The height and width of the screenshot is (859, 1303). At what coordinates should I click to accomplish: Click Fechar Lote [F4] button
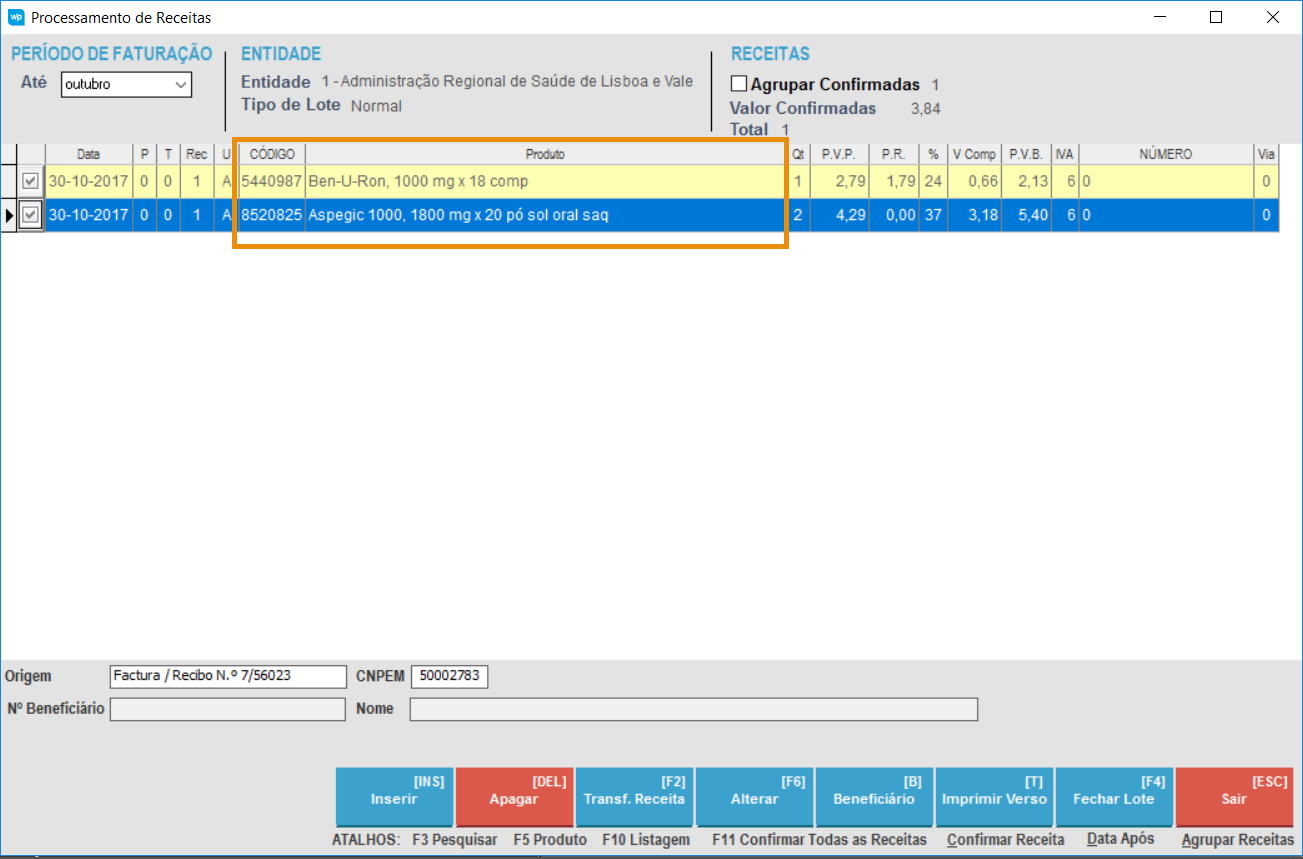pyautogui.click(x=1113, y=797)
